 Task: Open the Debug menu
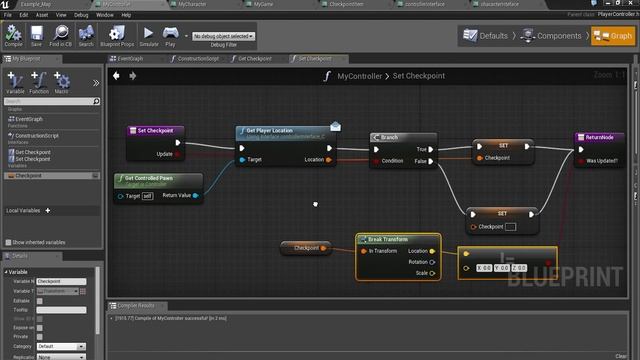pyautogui.click(x=81, y=15)
